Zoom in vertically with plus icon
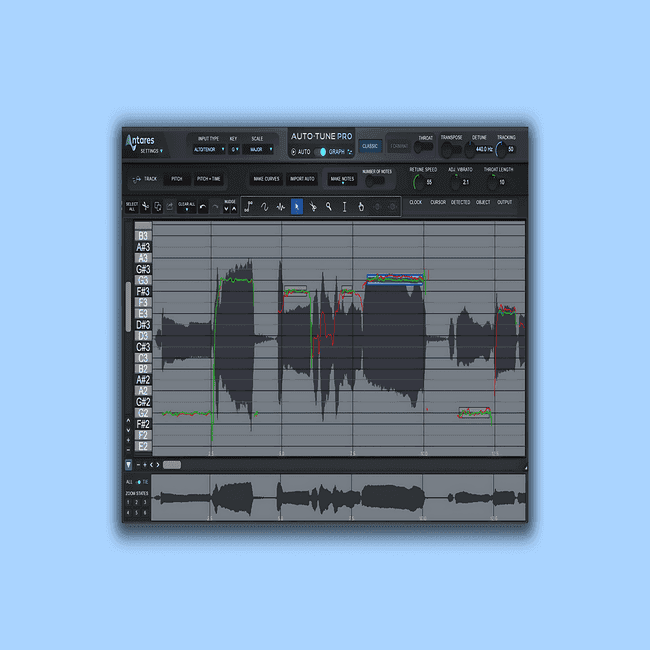Image resolution: width=650 pixels, height=650 pixels. click(x=128, y=440)
